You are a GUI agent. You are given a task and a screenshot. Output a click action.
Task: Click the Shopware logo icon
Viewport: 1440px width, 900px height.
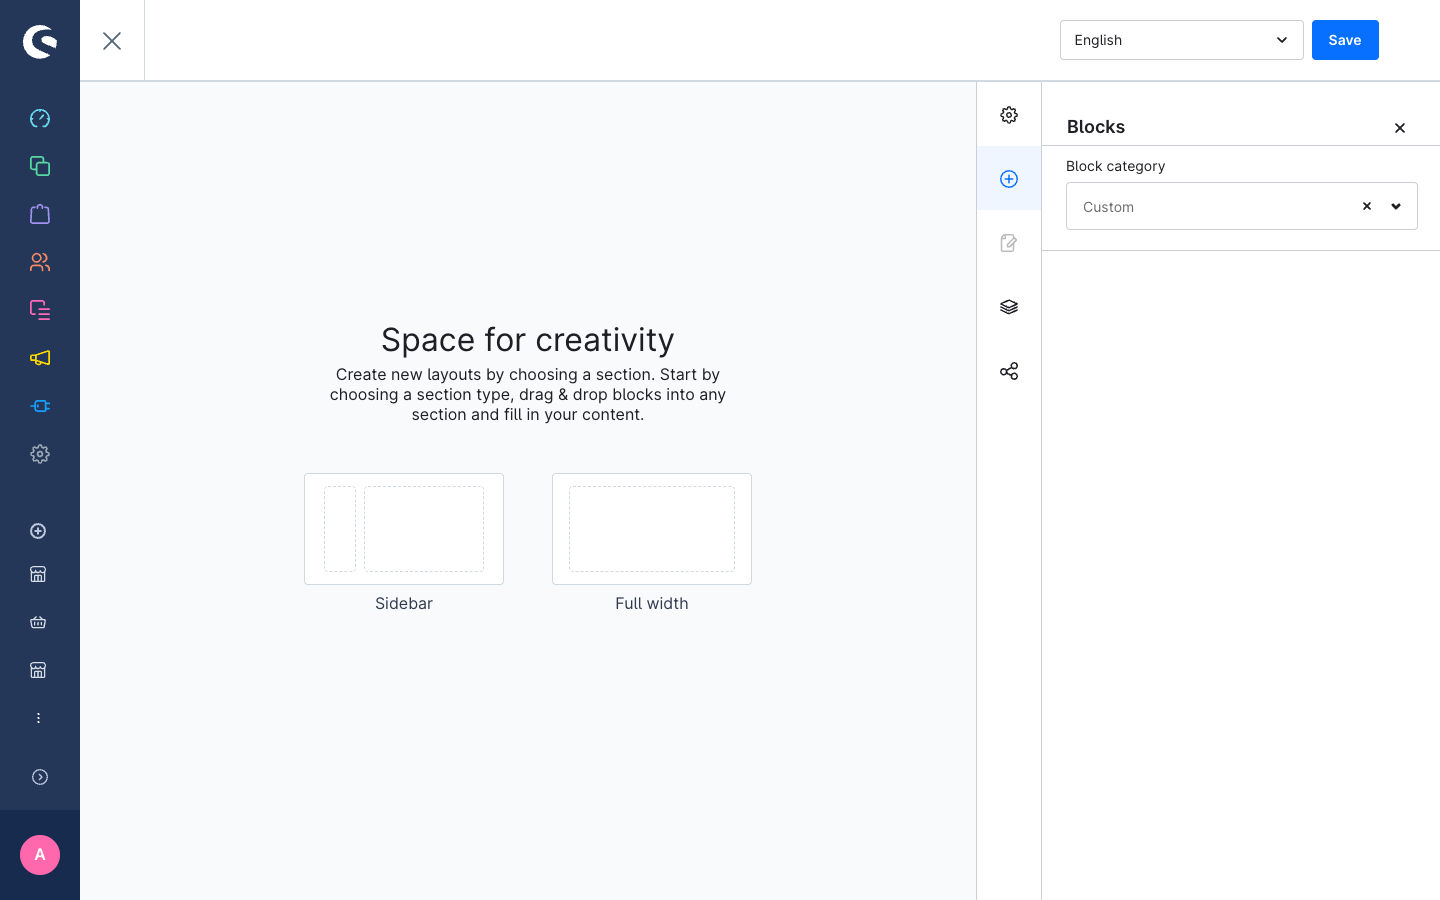pos(40,41)
